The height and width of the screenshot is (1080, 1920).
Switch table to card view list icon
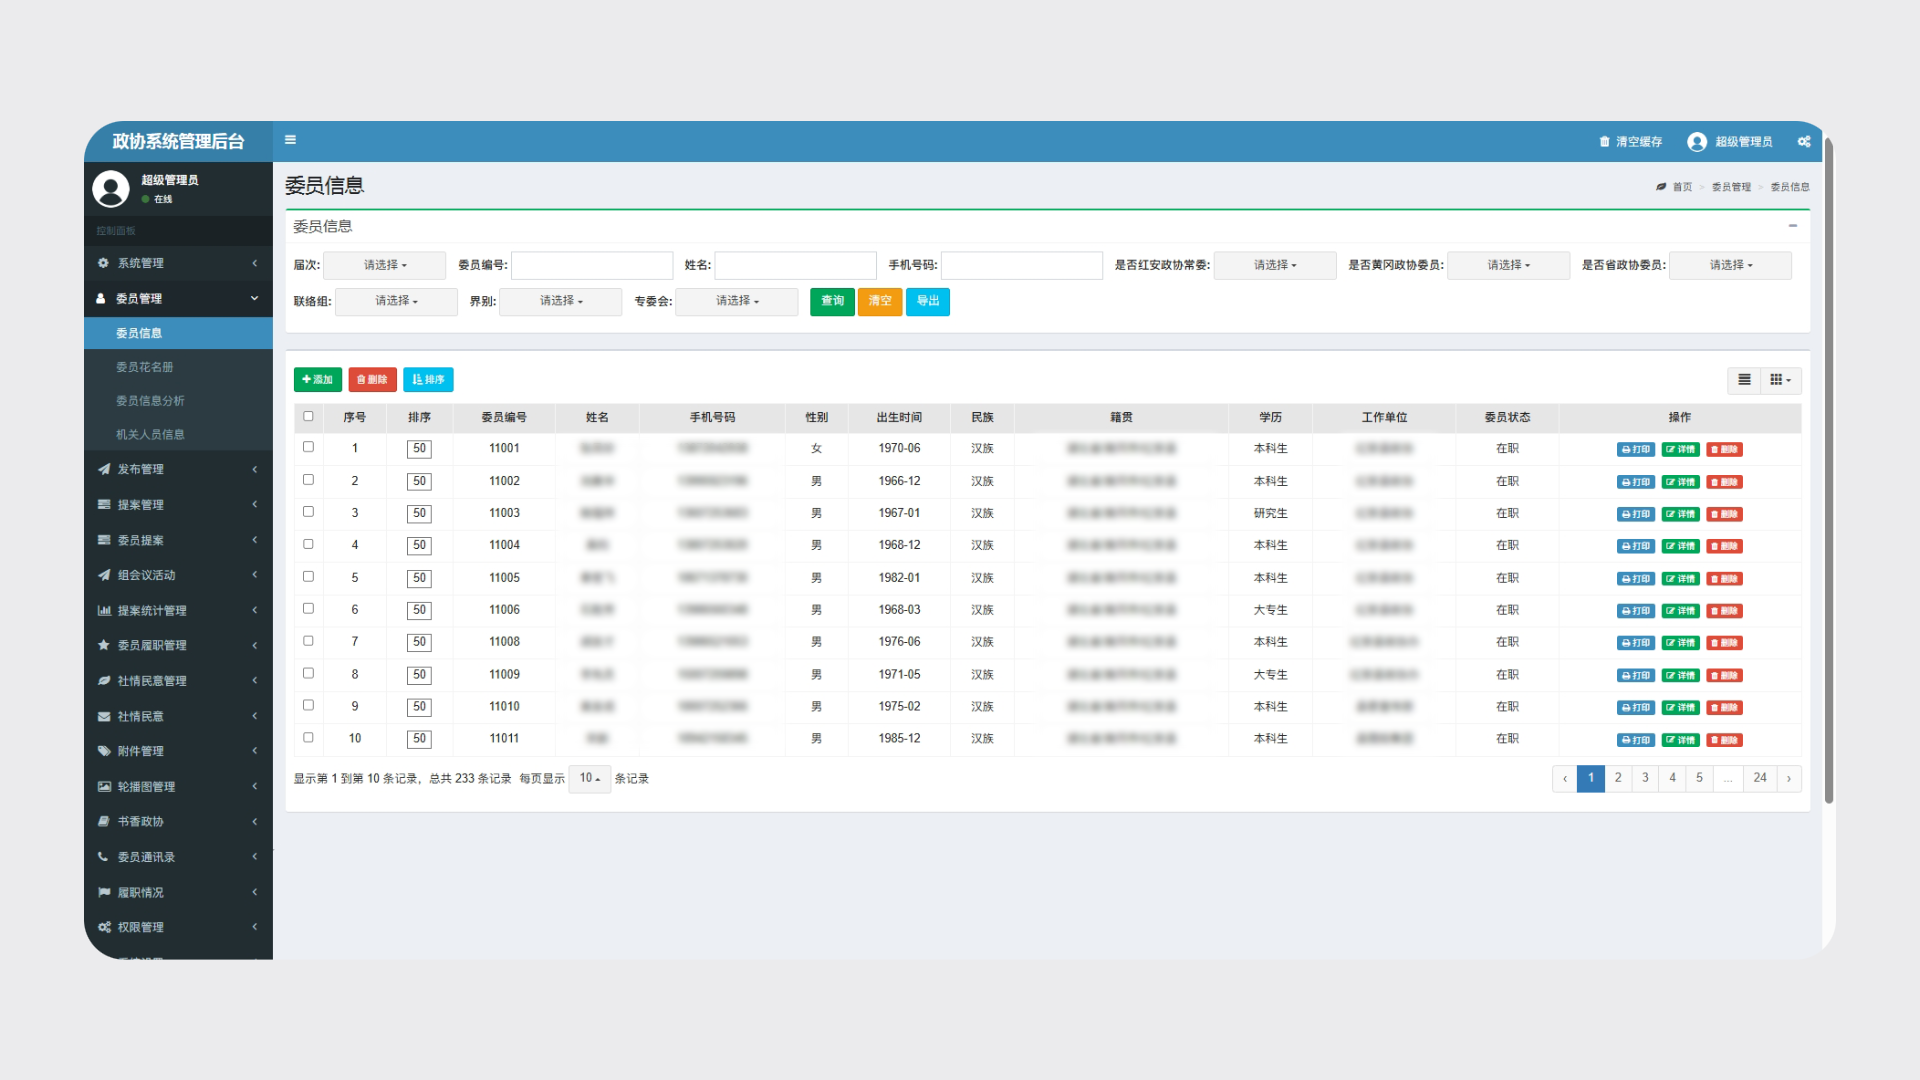(1744, 380)
